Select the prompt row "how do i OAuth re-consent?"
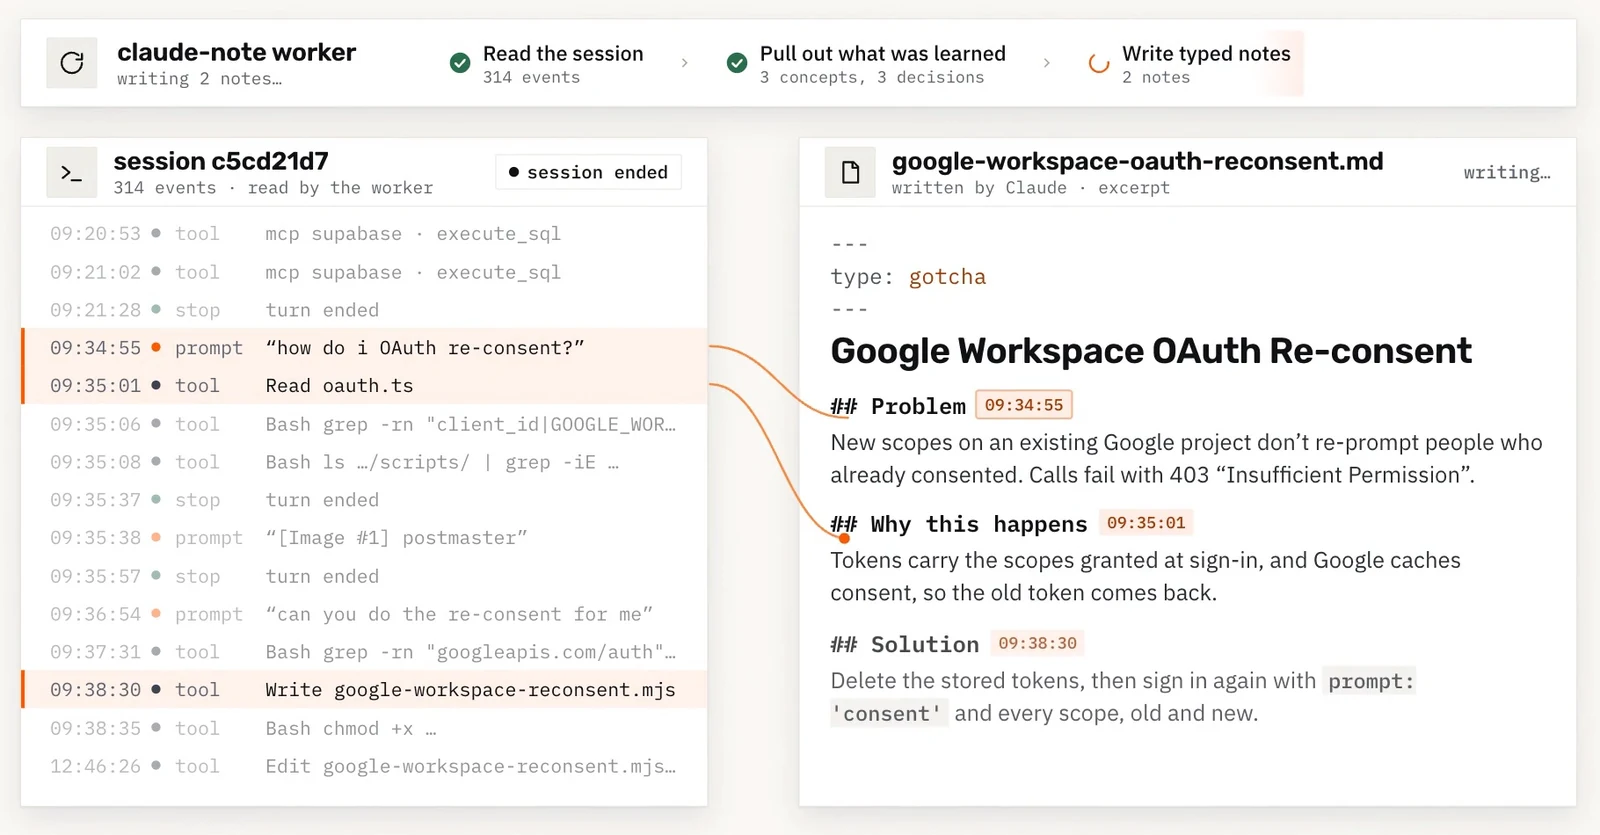Image resolution: width=1600 pixels, height=835 pixels. click(x=364, y=348)
